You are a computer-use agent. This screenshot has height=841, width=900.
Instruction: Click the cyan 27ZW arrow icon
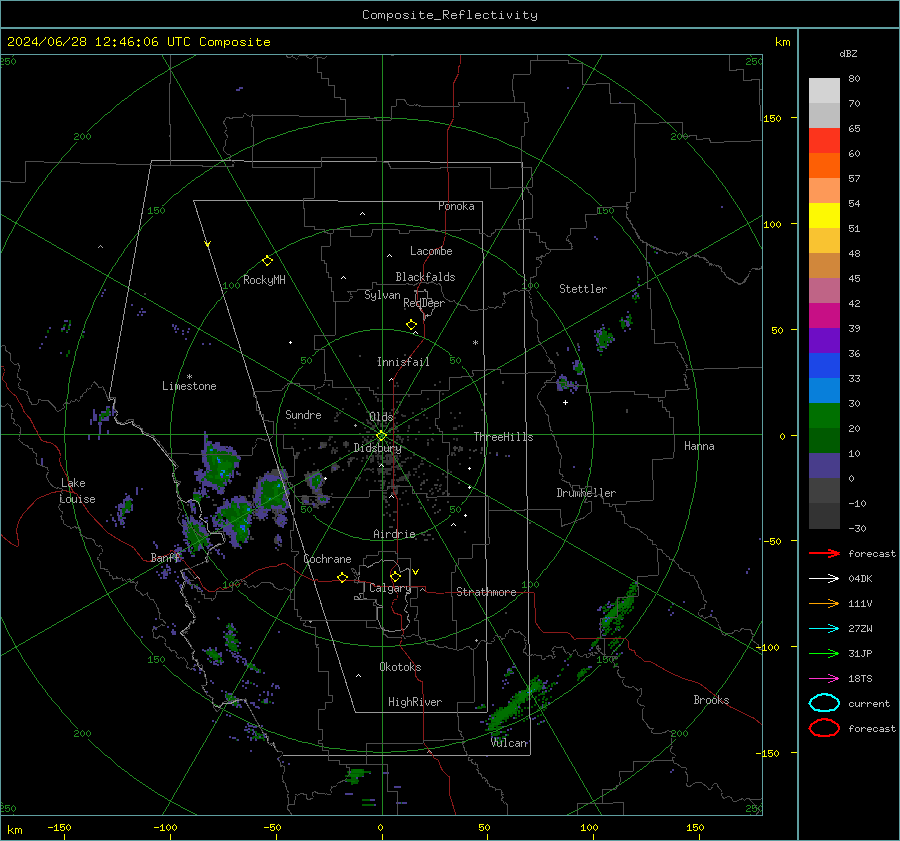click(x=824, y=629)
